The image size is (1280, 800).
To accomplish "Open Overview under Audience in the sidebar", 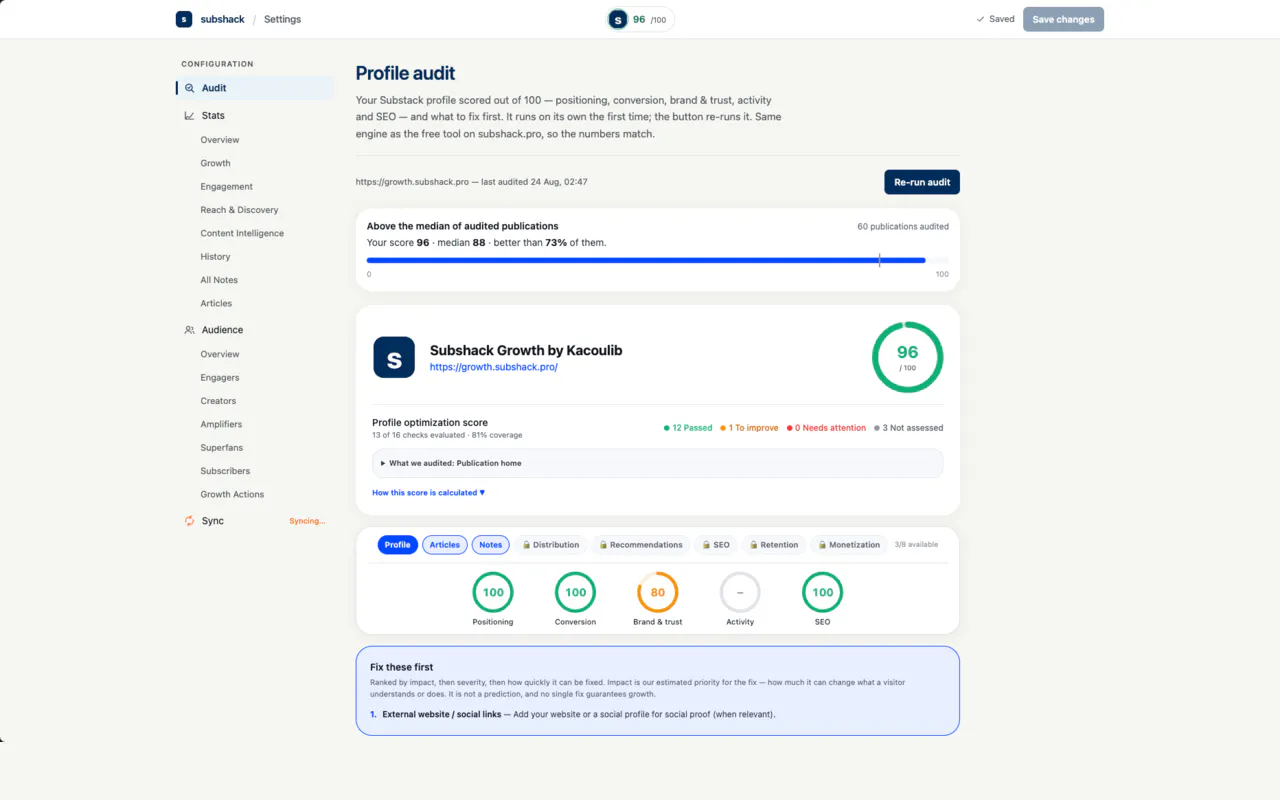I will click(x=220, y=354).
